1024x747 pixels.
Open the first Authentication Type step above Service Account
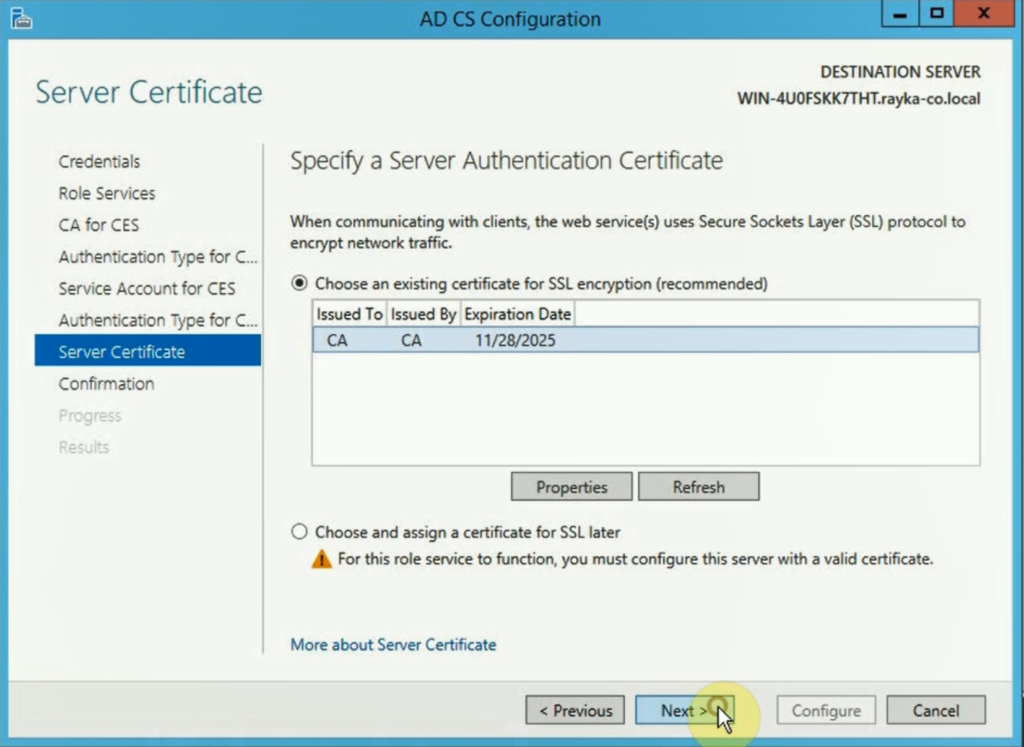(158, 257)
